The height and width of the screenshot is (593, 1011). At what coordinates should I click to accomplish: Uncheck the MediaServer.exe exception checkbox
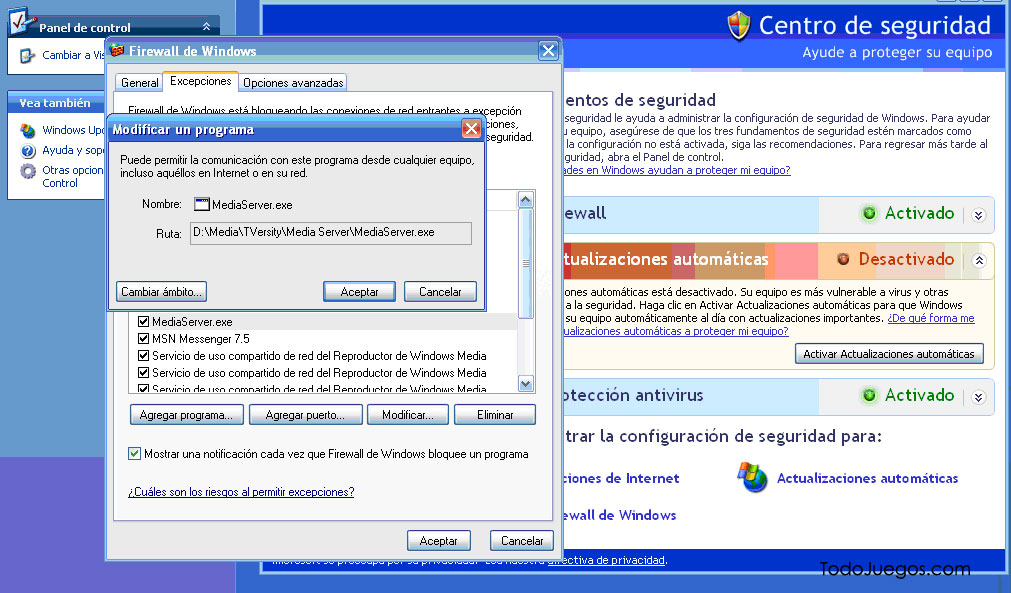tap(144, 322)
